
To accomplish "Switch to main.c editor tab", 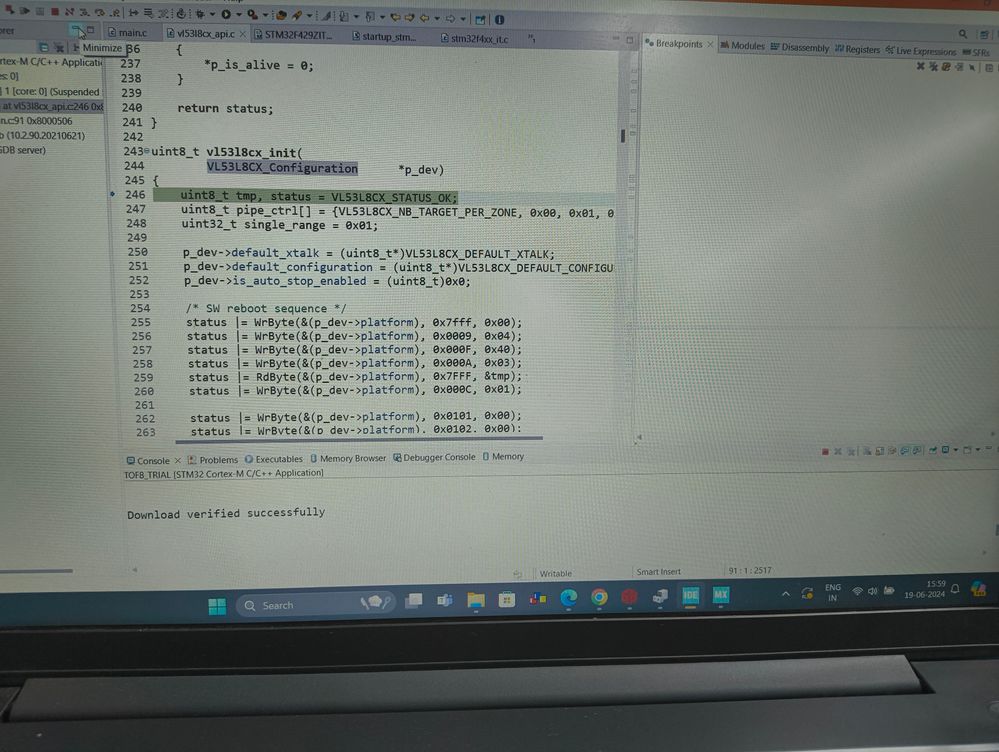I will point(127,33).
